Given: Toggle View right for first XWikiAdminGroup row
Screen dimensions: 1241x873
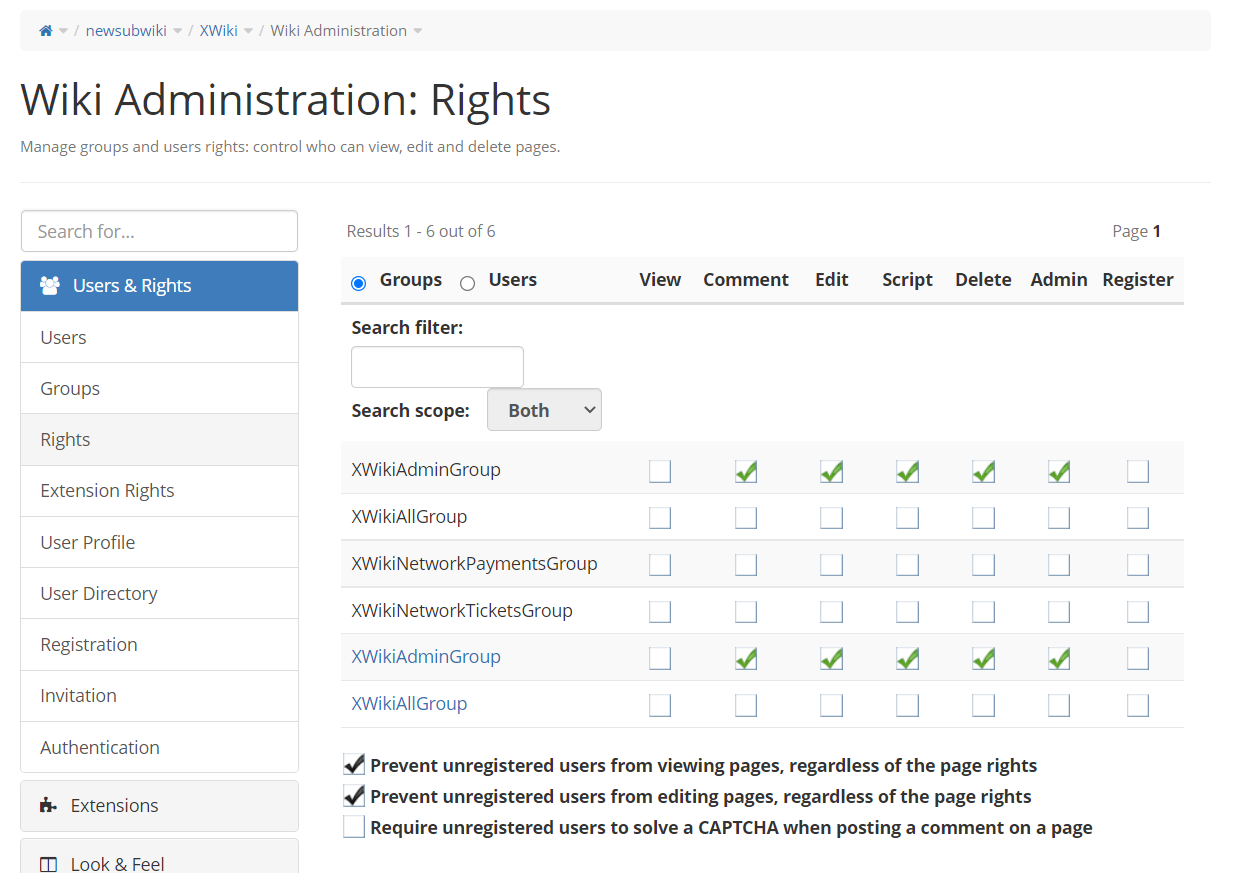Looking at the screenshot, I should (660, 471).
